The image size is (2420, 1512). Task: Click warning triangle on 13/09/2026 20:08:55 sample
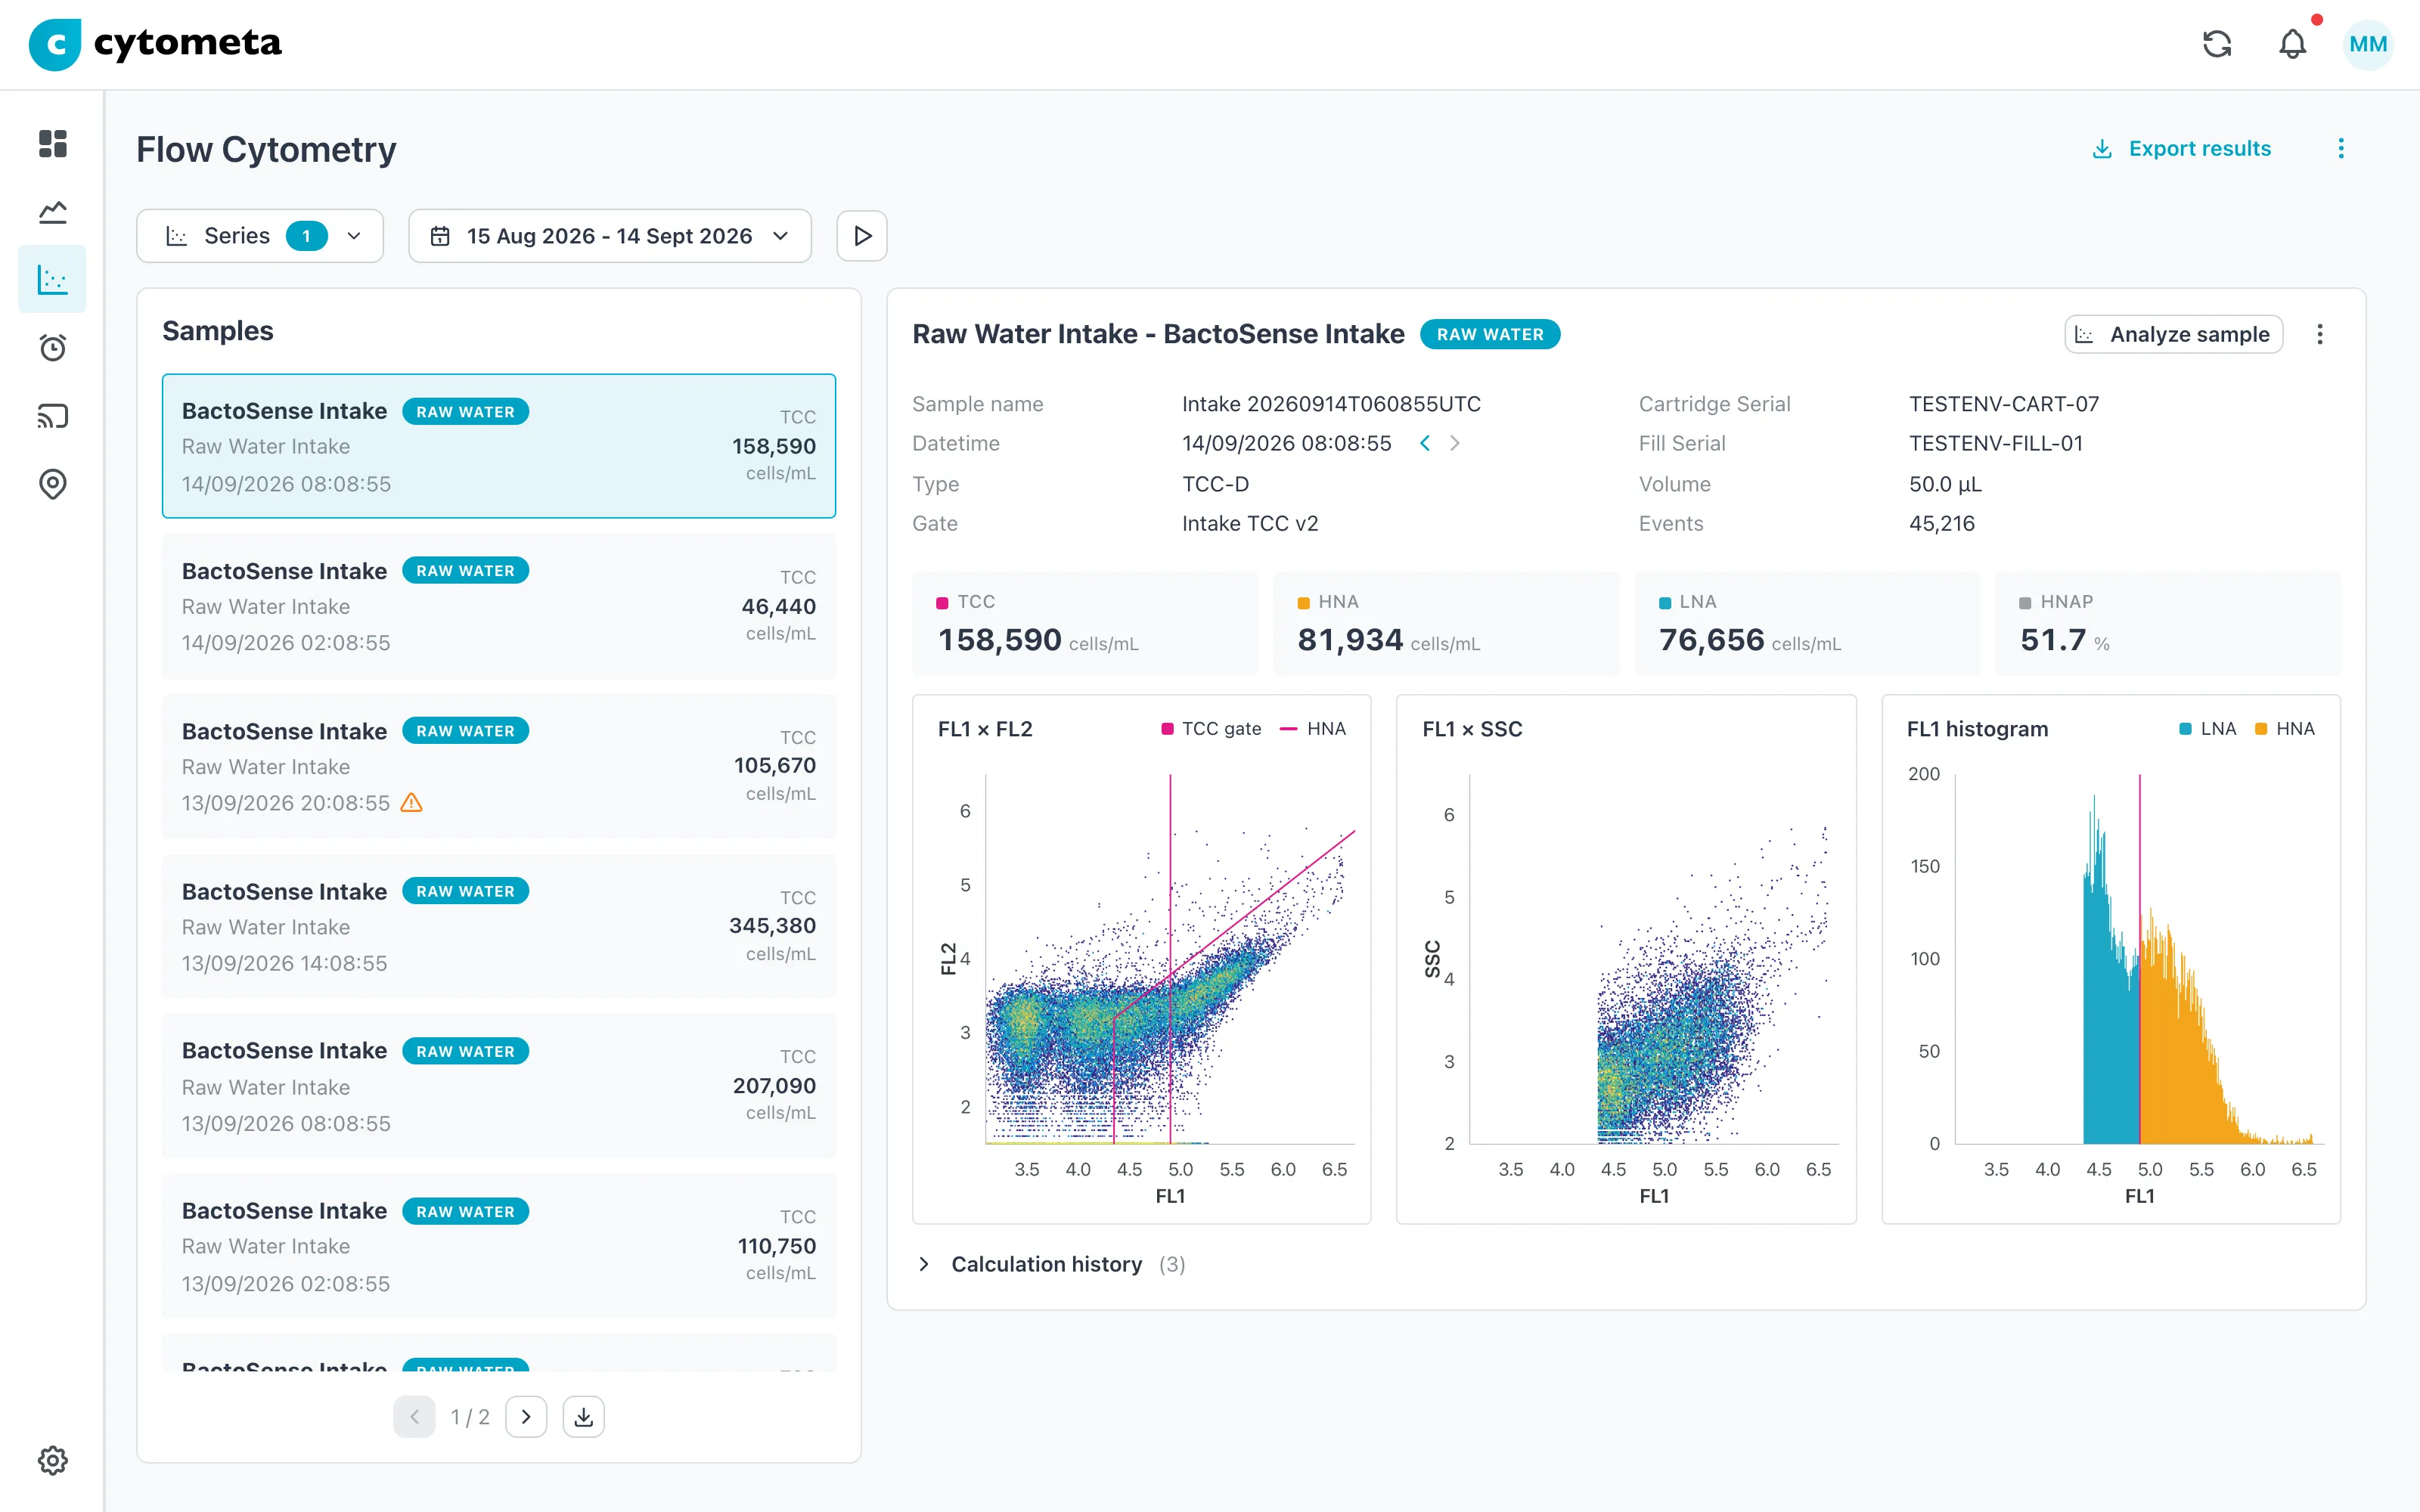[411, 802]
